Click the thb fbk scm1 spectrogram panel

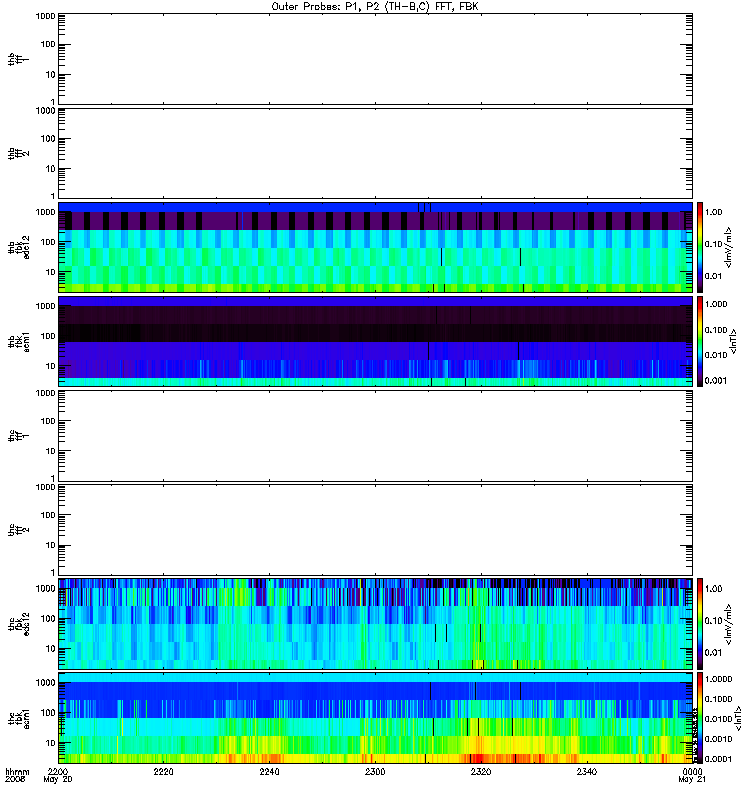375,341
